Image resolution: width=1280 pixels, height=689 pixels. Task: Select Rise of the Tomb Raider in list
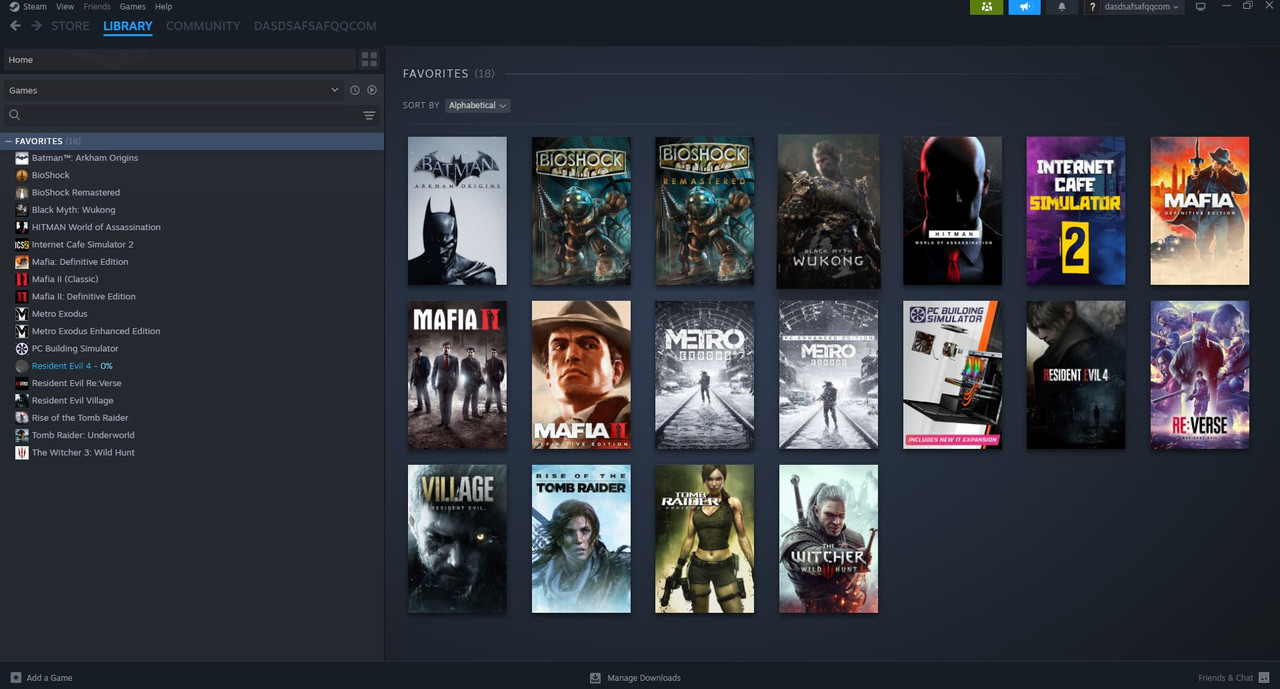pyautogui.click(x=80, y=418)
